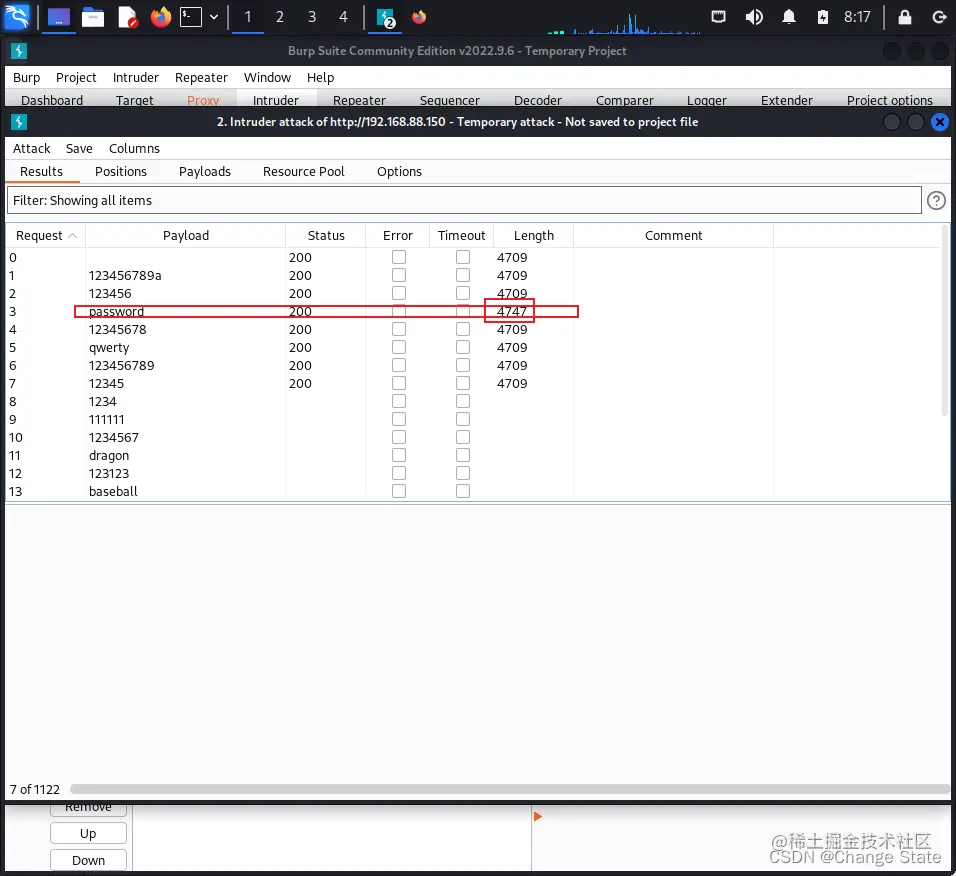Sort results by Length column
The image size is (956, 876).
pos(533,235)
